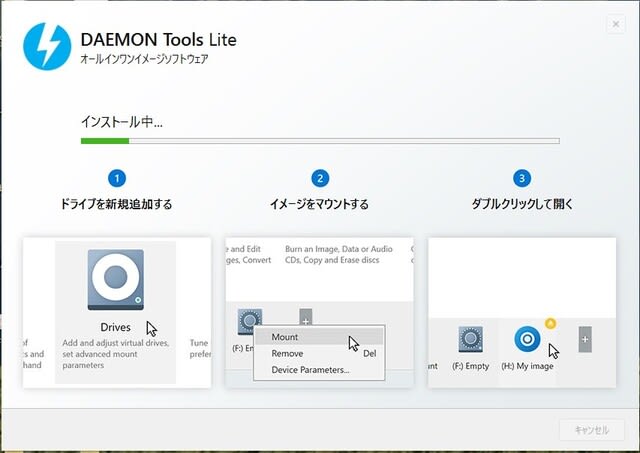The height and width of the screenshot is (453, 640).
Task: Click the インストール中... status text
Action: tap(122, 122)
